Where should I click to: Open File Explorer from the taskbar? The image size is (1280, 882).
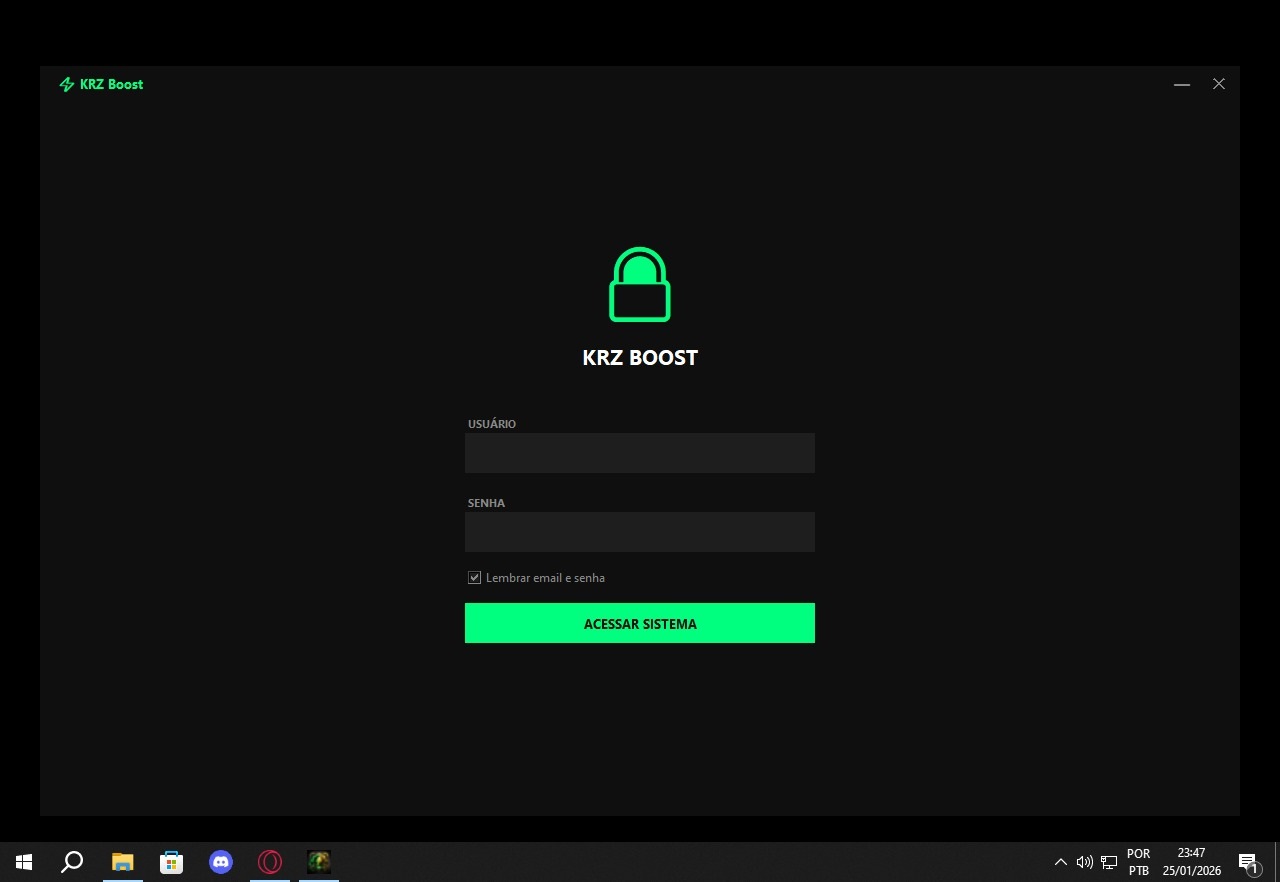pyautogui.click(x=122, y=862)
